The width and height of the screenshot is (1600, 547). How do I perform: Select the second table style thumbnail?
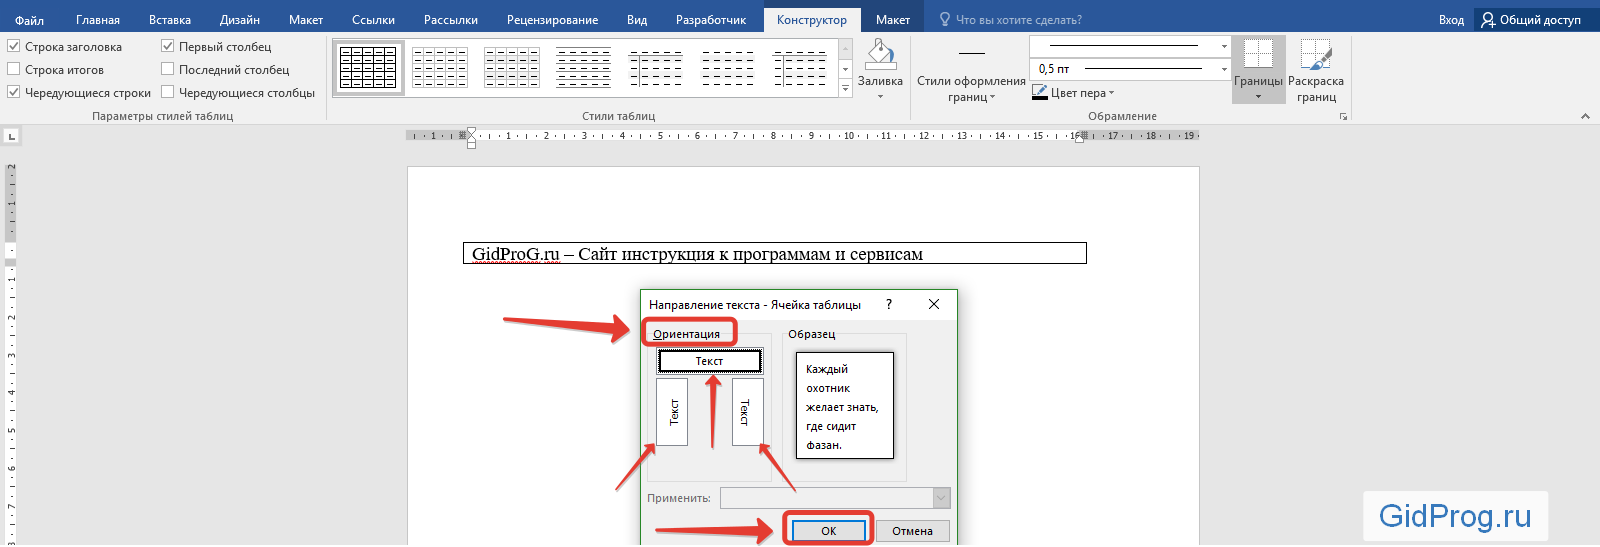[x=440, y=68]
